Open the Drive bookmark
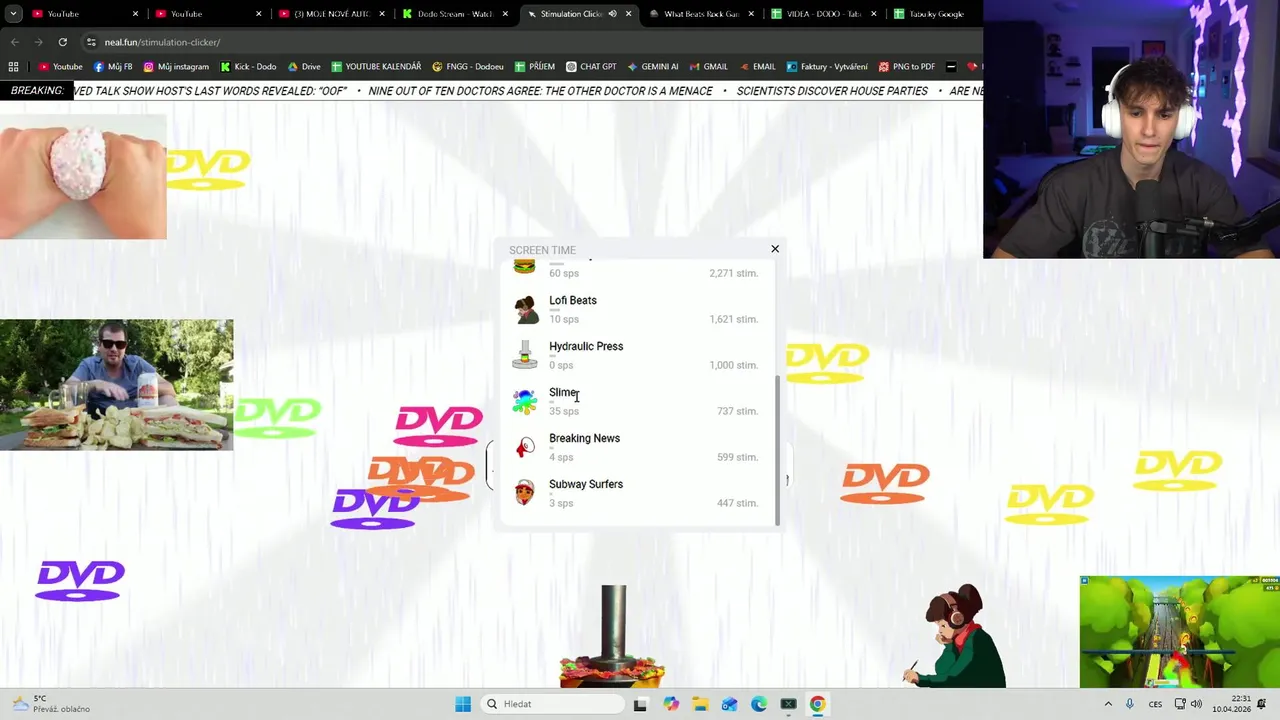The image size is (1280, 720). [x=304, y=67]
